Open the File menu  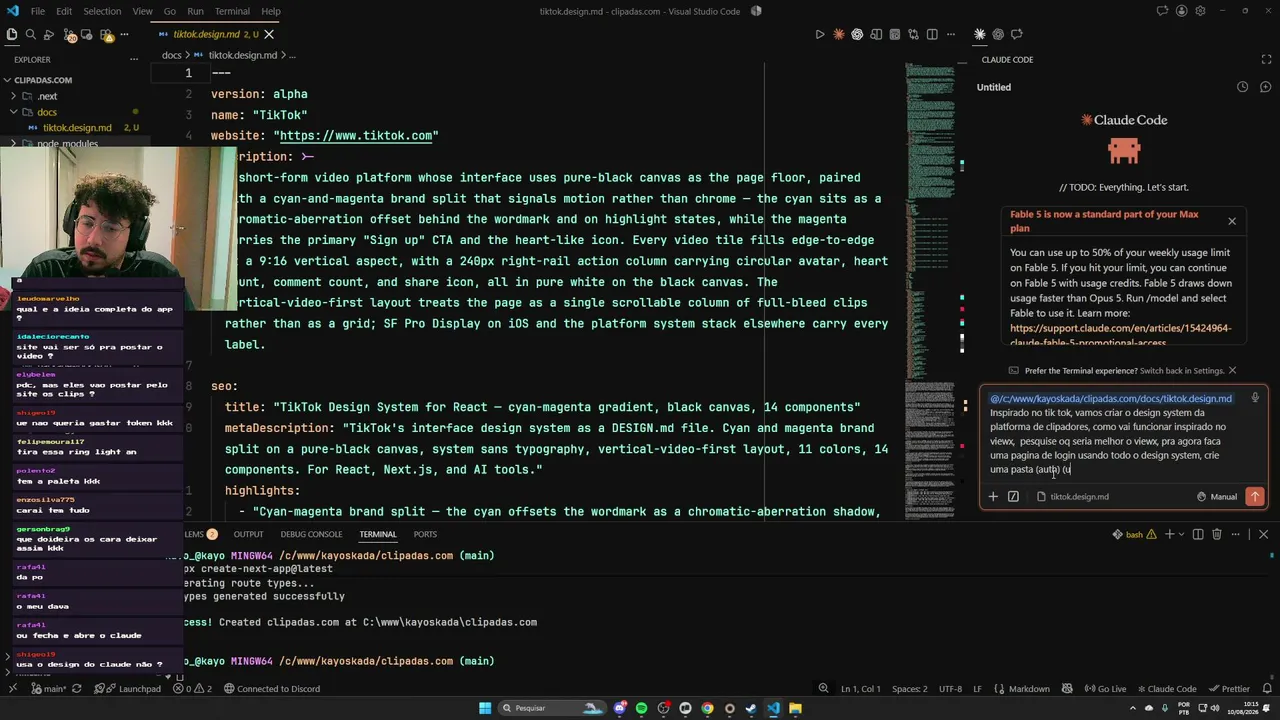(x=37, y=11)
